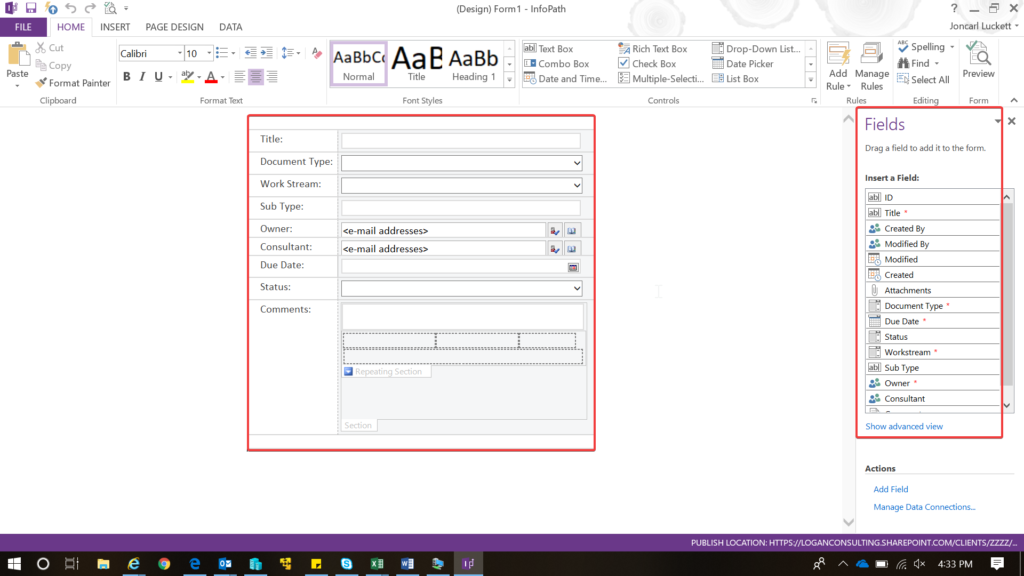The height and width of the screenshot is (576, 1024).
Task: Click the bullets list icon
Action: pyautogui.click(x=222, y=53)
